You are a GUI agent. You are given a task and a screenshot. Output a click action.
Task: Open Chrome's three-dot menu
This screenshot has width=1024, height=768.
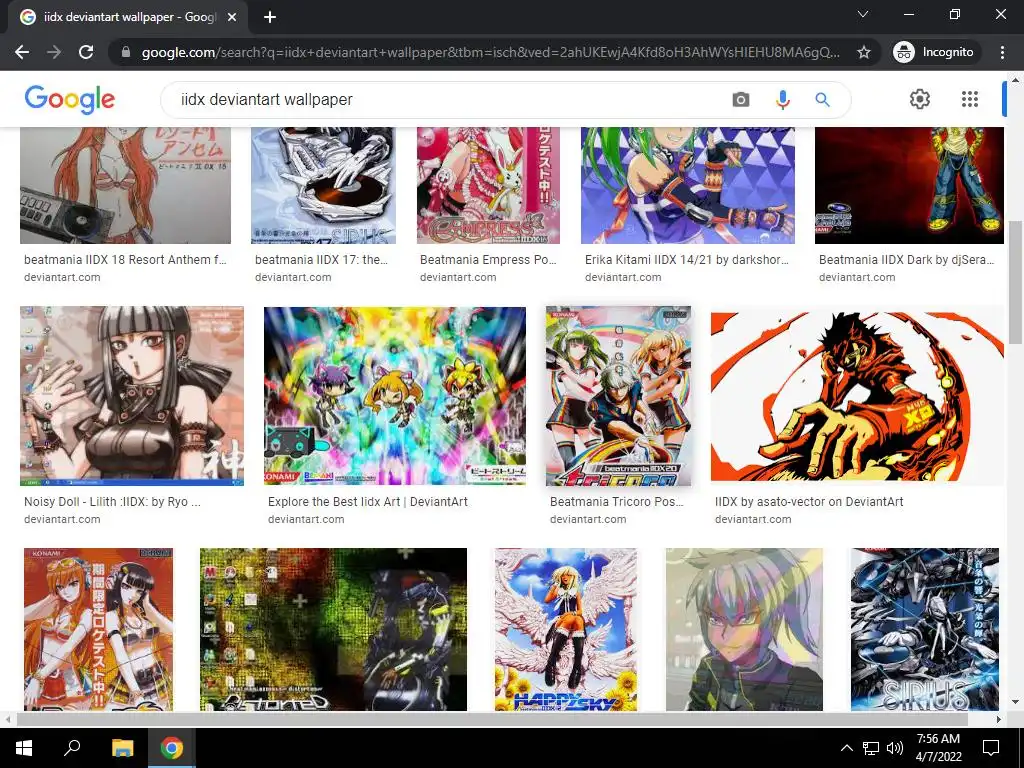(1002, 52)
